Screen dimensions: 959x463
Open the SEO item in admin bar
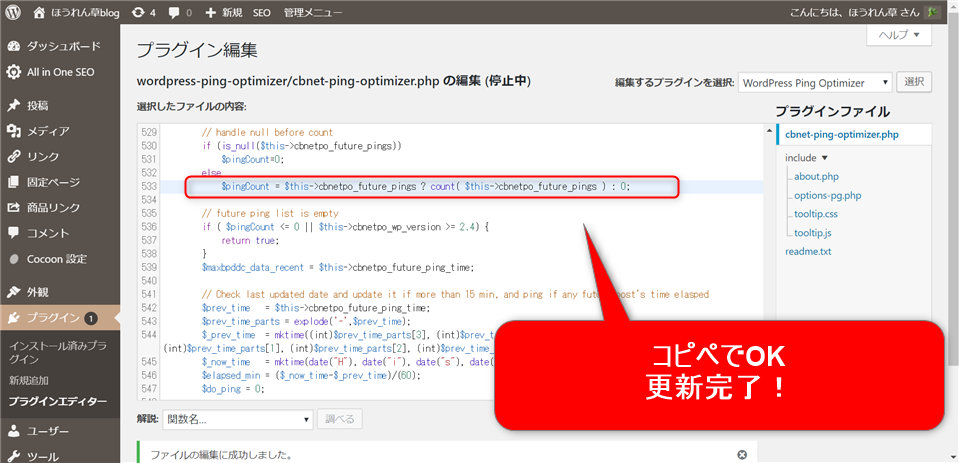(x=262, y=12)
